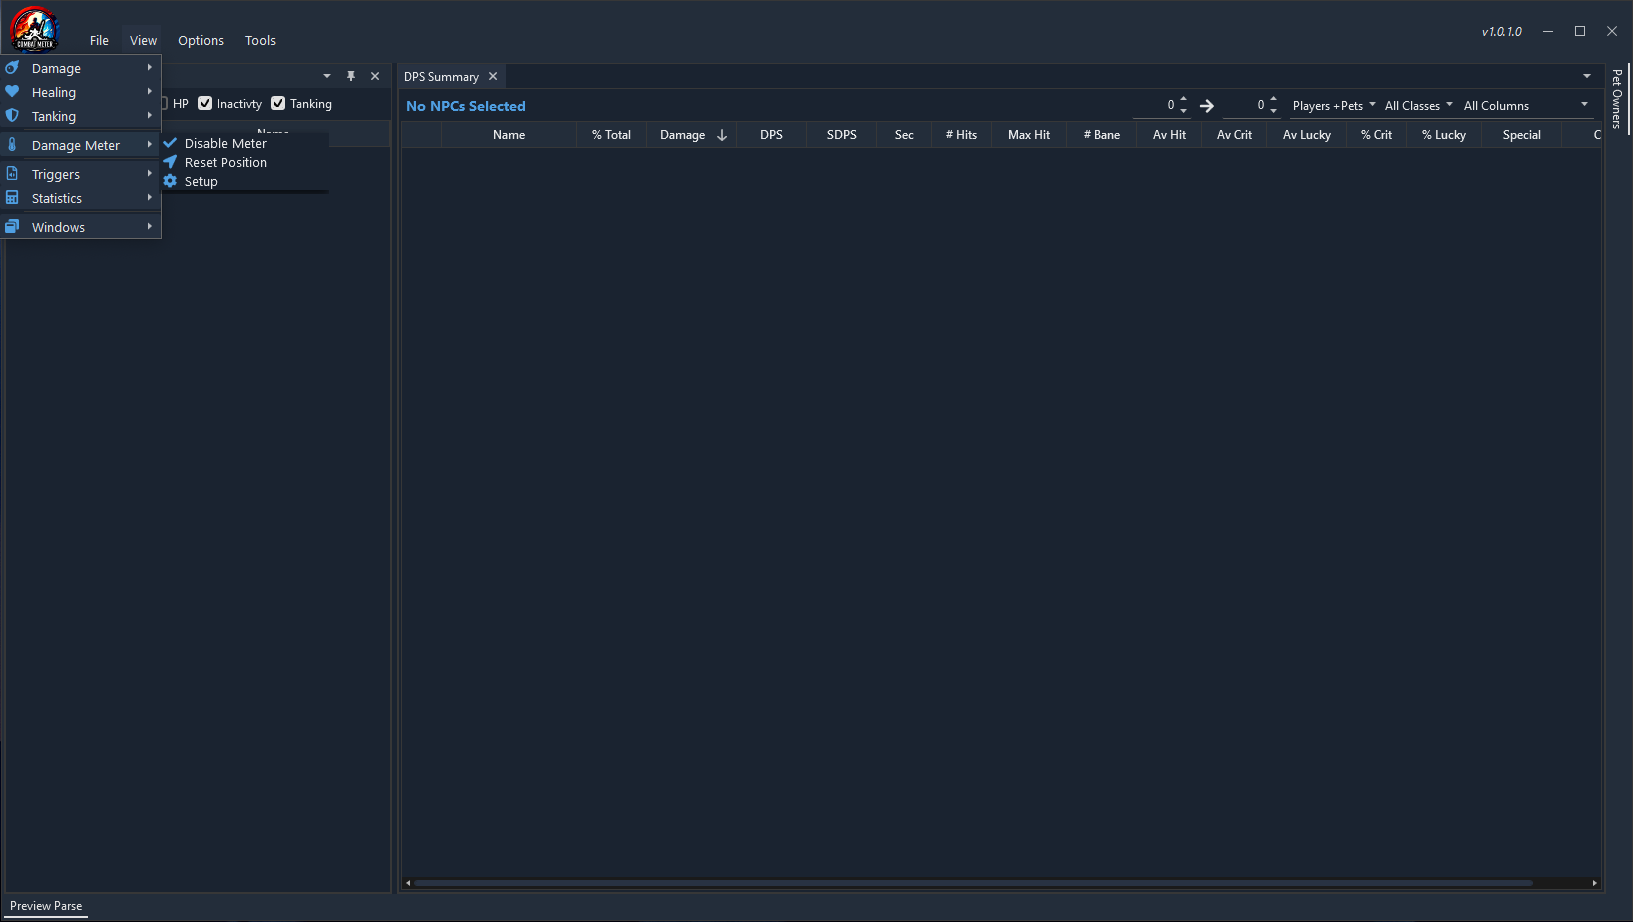Toggle the HP option label
This screenshot has height=922, width=1633.
click(x=180, y=104)
